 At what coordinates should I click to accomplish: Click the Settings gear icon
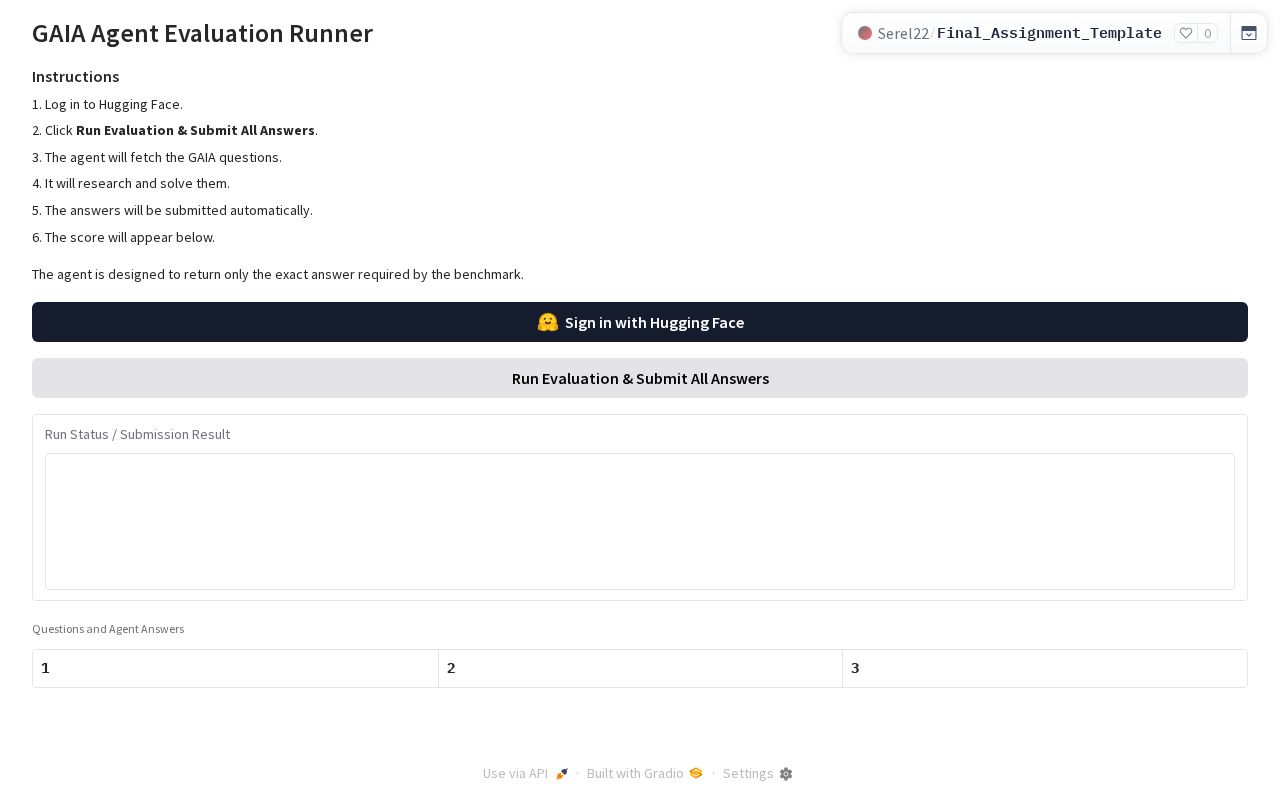click(786, 774)
